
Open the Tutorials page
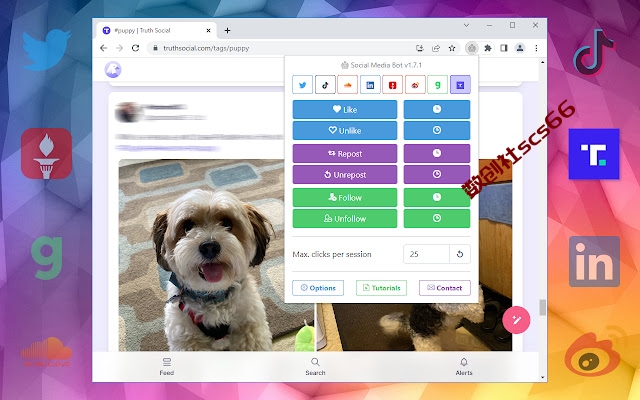click(x=382, y=288)
